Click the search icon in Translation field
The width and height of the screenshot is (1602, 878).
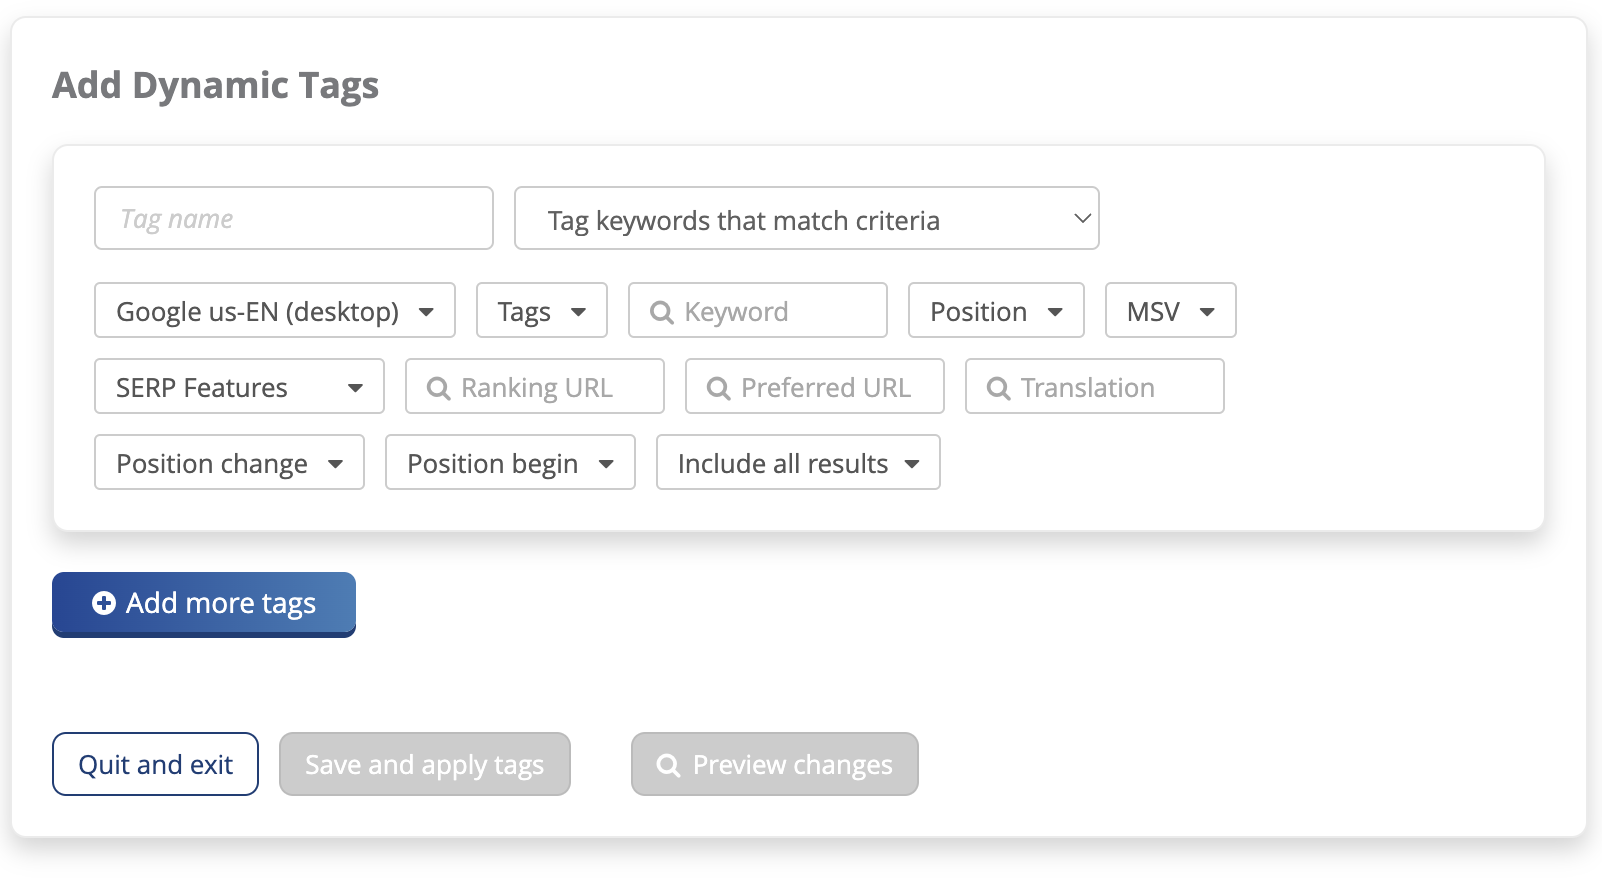click(x=998, y=388)
